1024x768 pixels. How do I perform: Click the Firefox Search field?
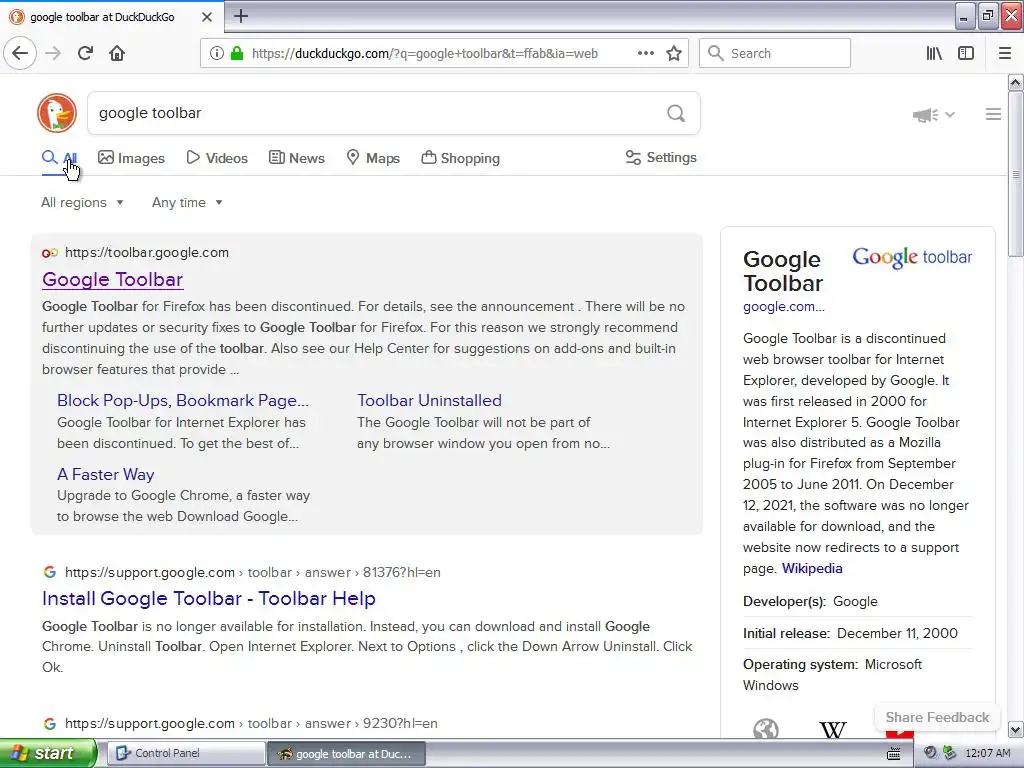tap(775, 53)
